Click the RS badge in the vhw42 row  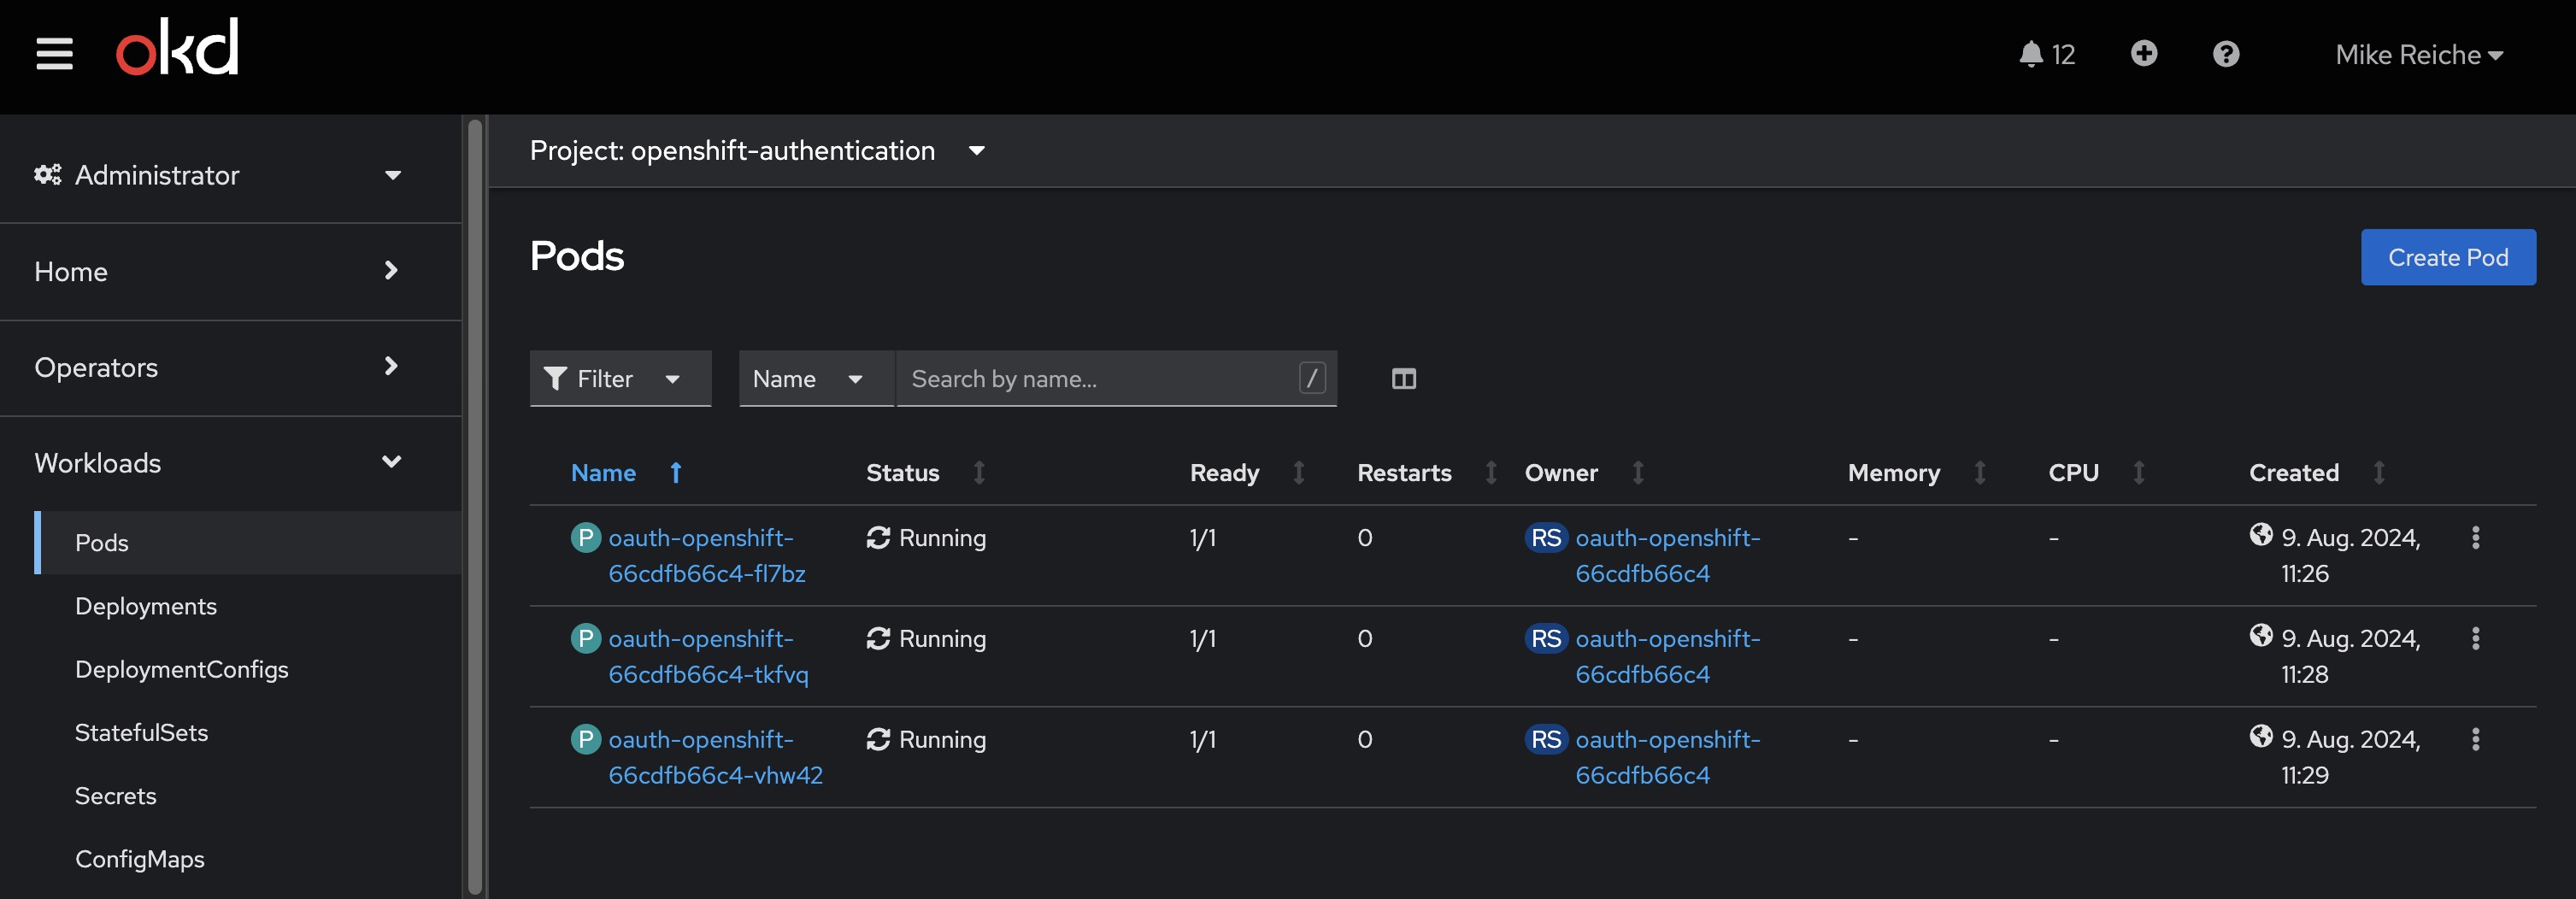(1546, 740)
